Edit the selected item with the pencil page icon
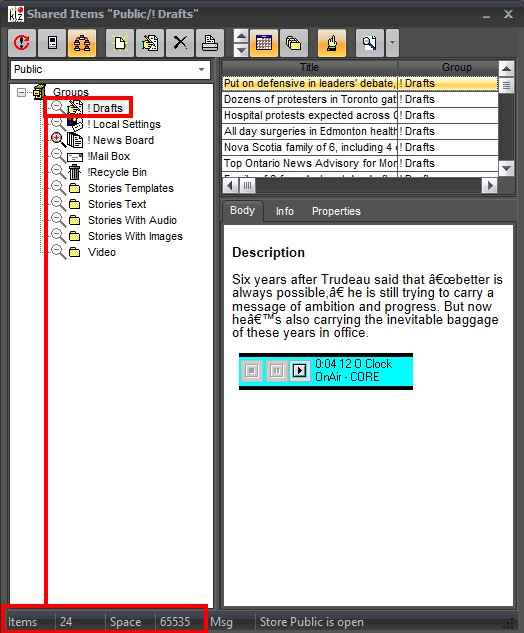This screenshot has width=524, height=633. point(150,43)
